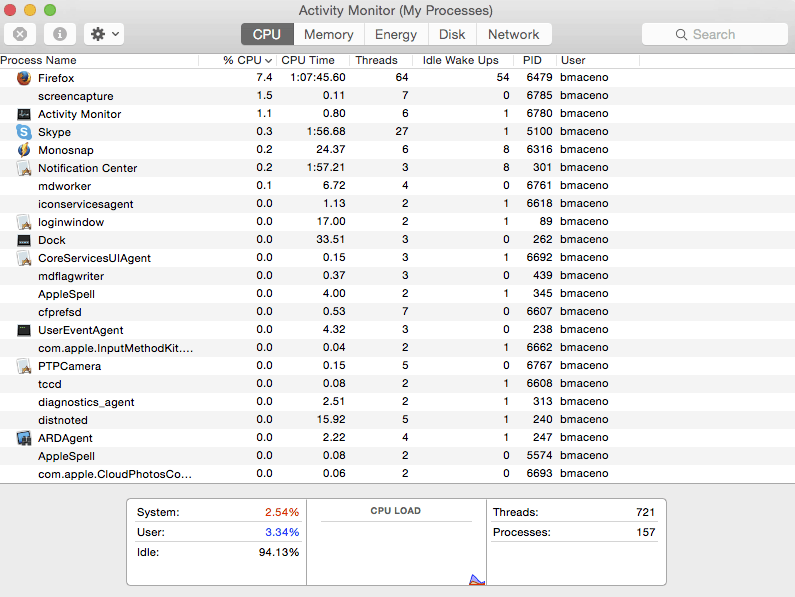Select the Skype process icon
The height and width of the screenshot is (597, 795).
[24, 132]
